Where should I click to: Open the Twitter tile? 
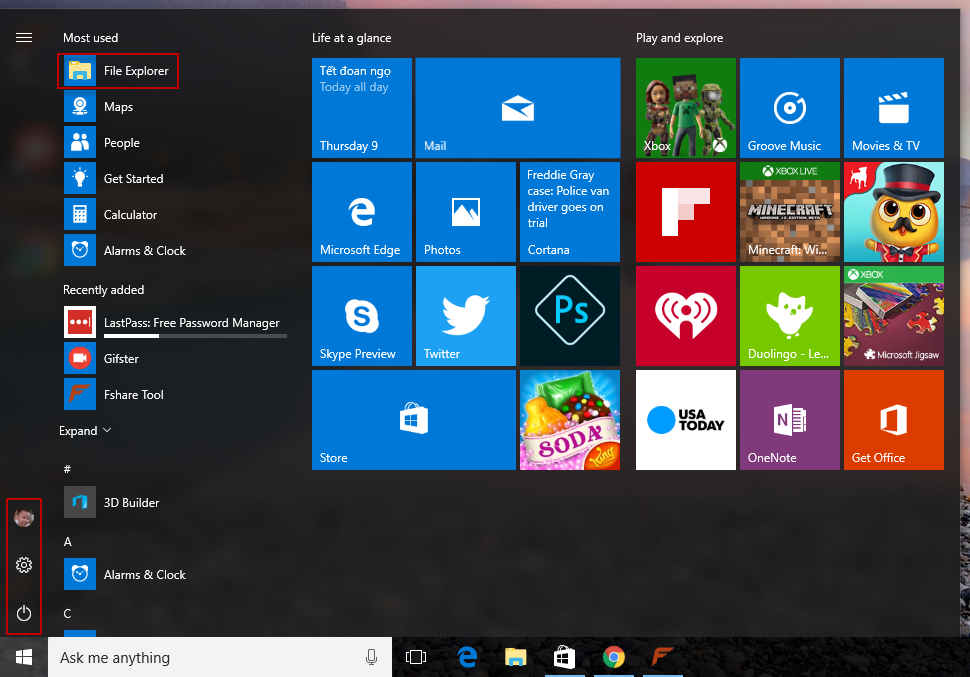[466, 316]
